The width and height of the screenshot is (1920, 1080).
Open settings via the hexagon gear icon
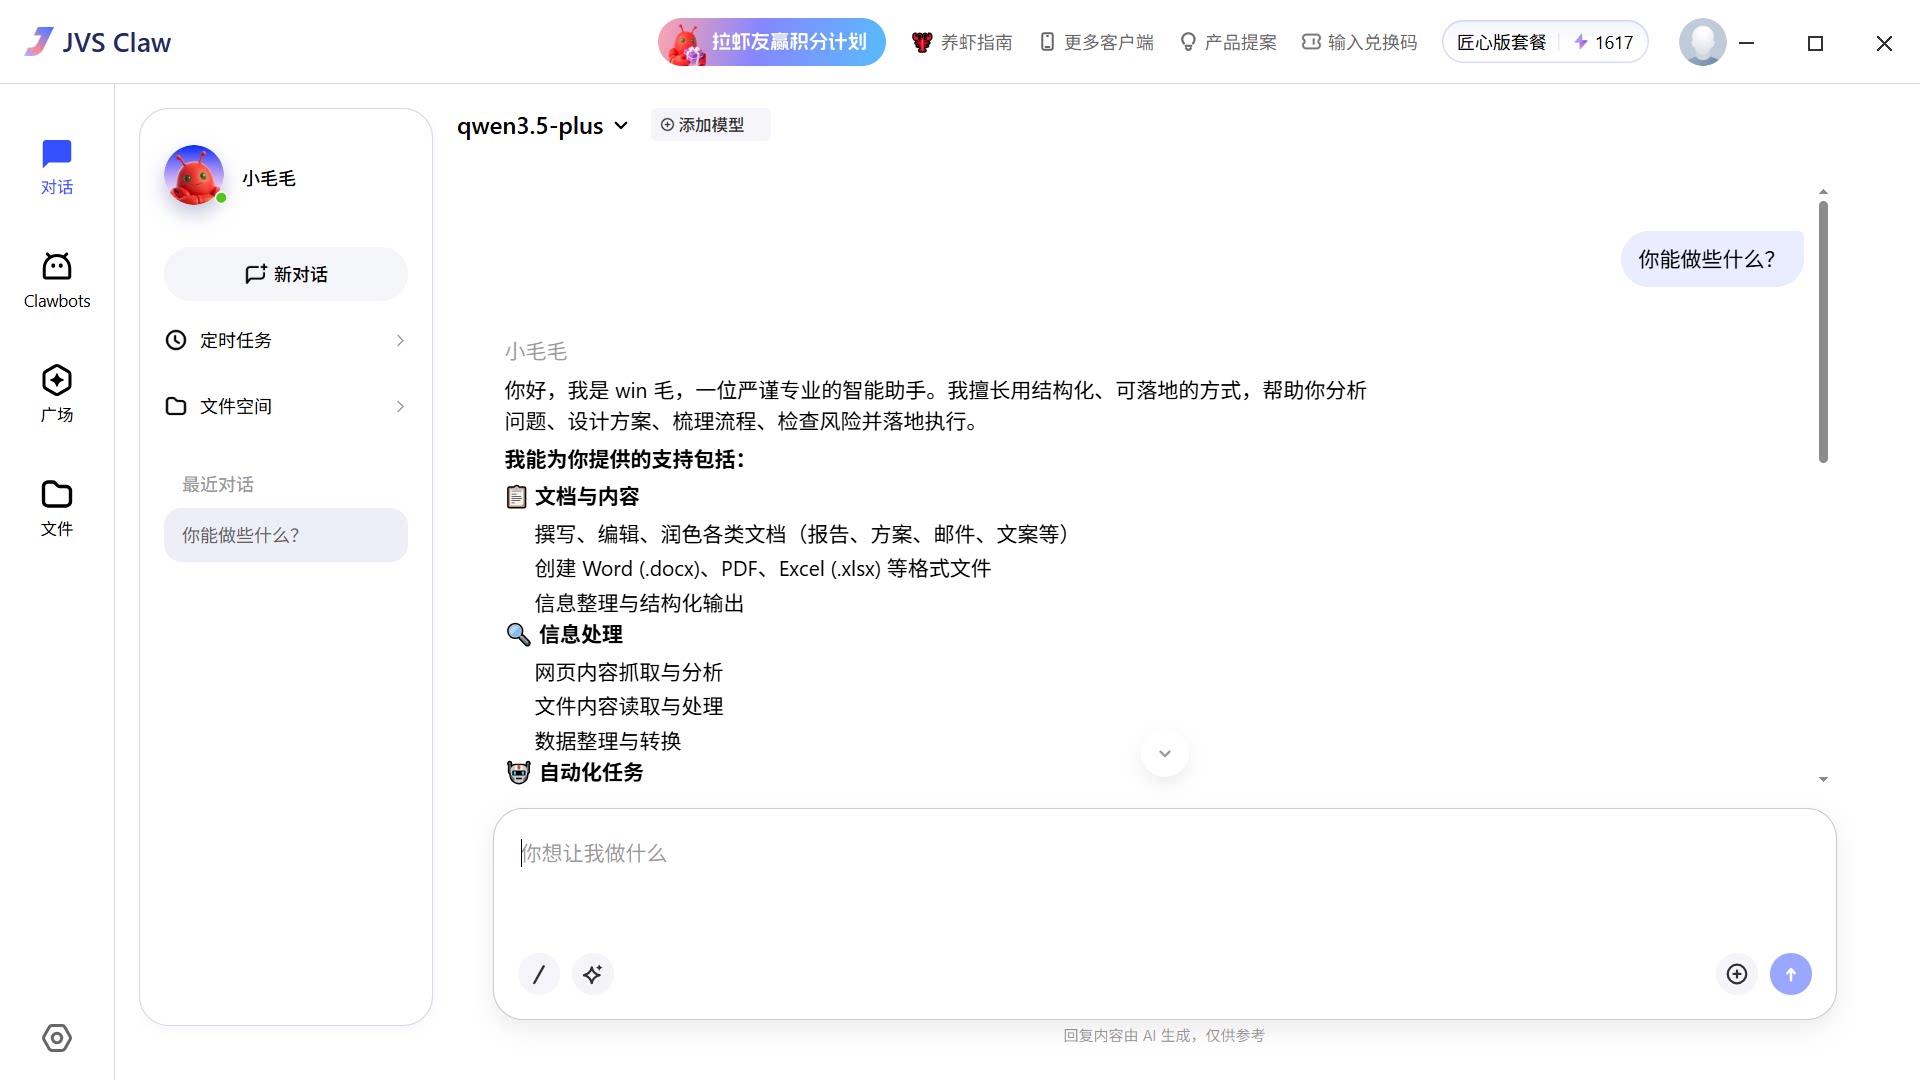point(57,1038)
